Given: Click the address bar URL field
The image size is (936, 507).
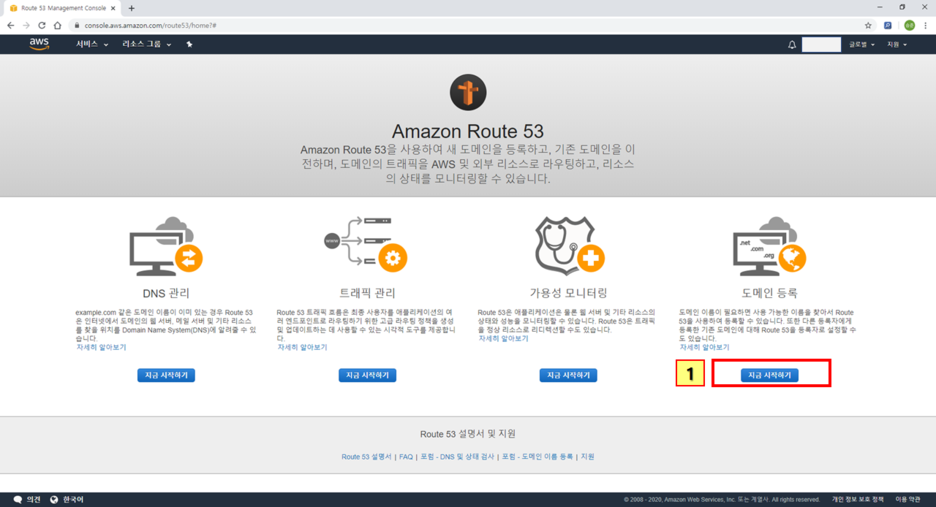Looking at the screenshot, I should [466, 25].
